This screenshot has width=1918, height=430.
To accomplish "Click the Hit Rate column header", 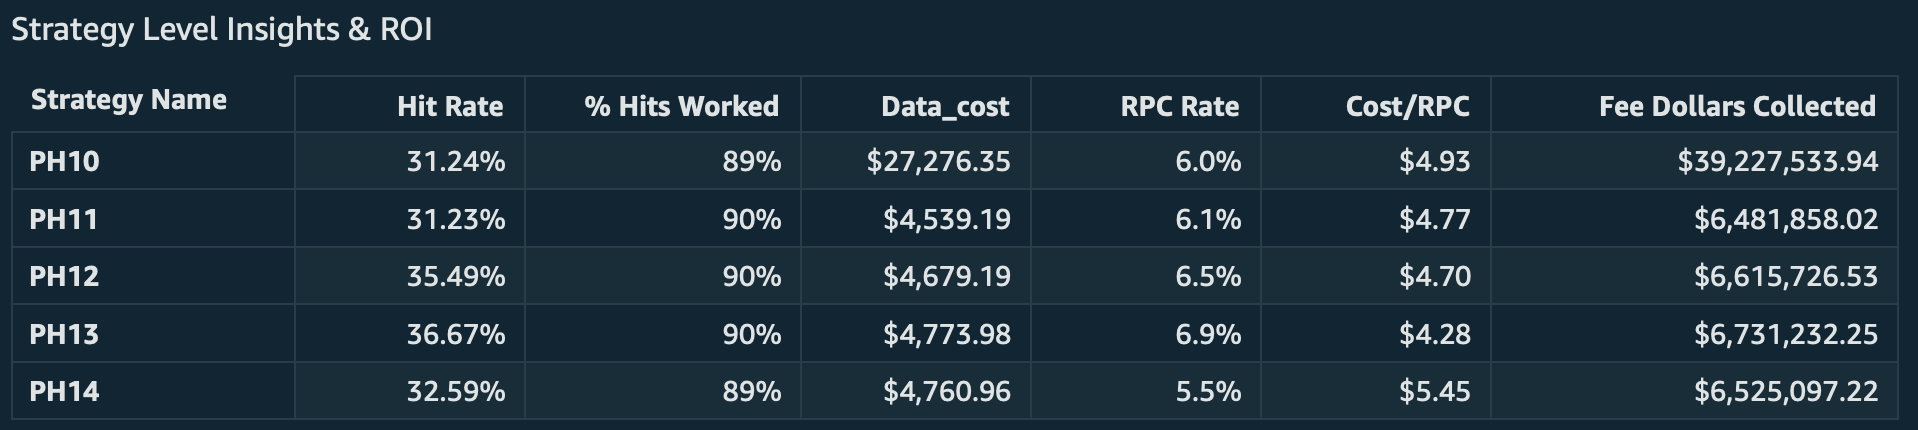I will click(450, 106).
